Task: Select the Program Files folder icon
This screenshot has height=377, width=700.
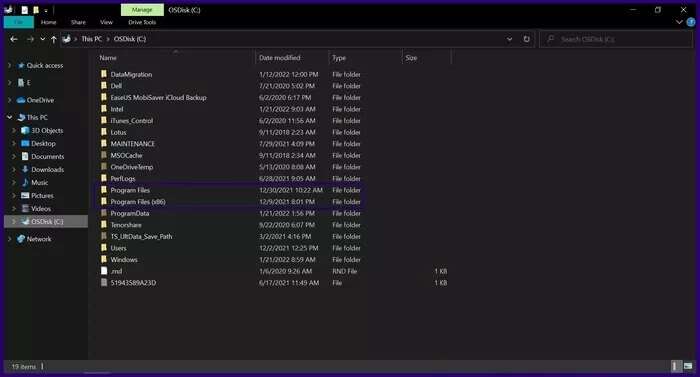Action: (x=104, y=190)
